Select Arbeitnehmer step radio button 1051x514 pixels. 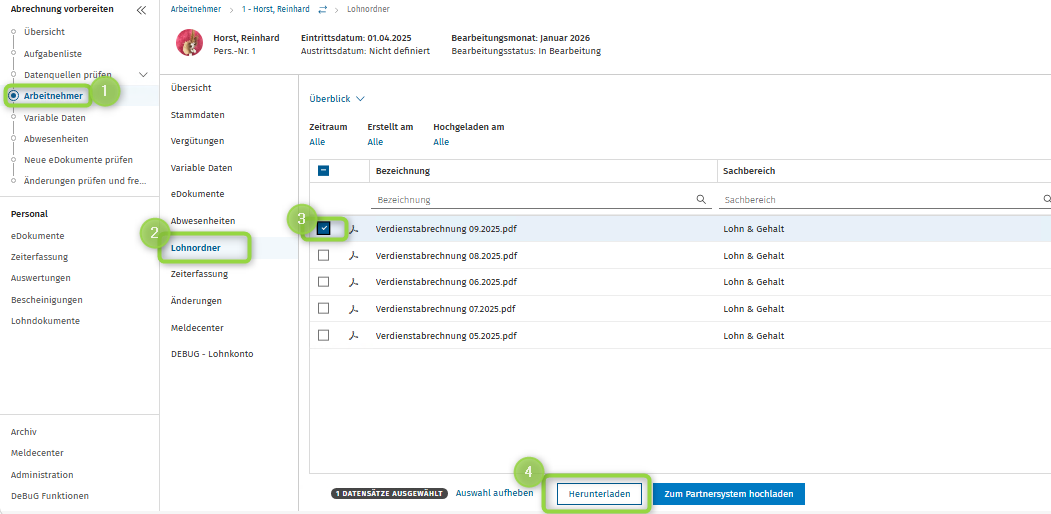pos(13,97)
